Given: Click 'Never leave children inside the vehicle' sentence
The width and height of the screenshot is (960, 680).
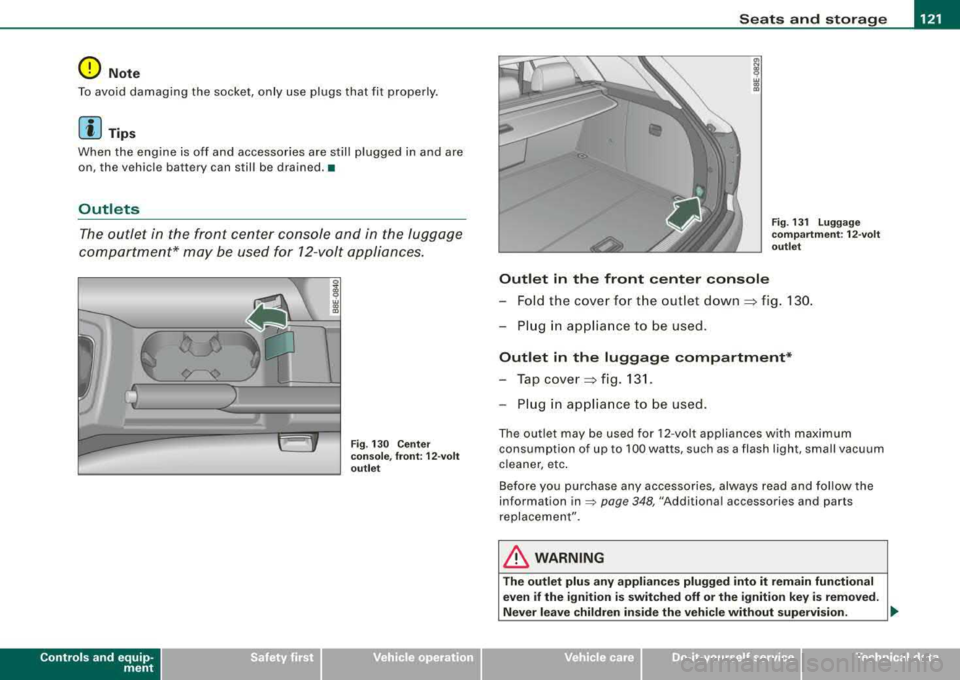Looking at the screenshot, I should [x=675, y=612].
